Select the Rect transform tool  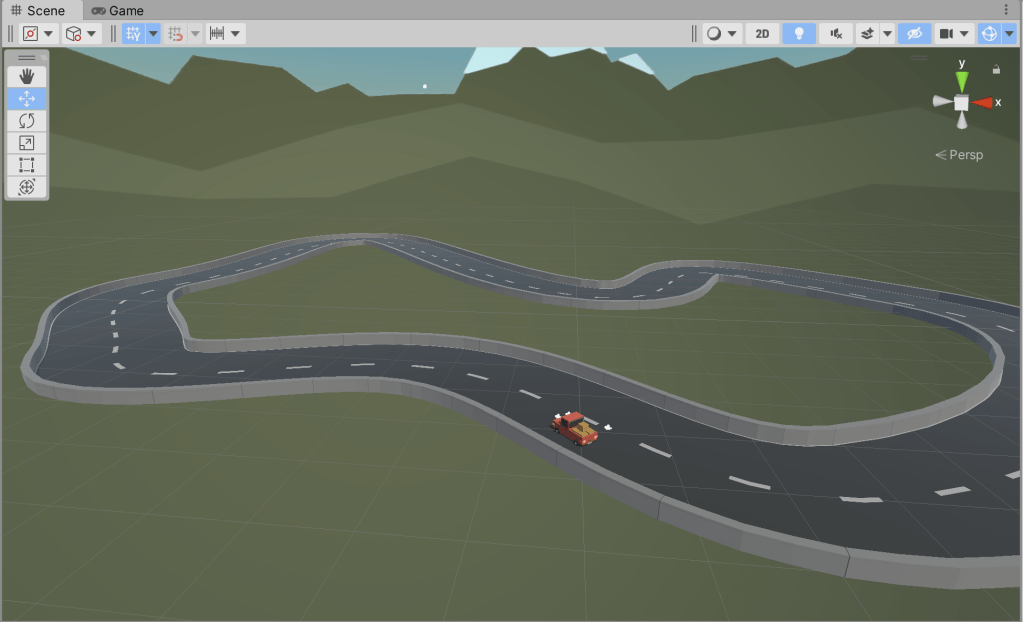click(27, 165)
